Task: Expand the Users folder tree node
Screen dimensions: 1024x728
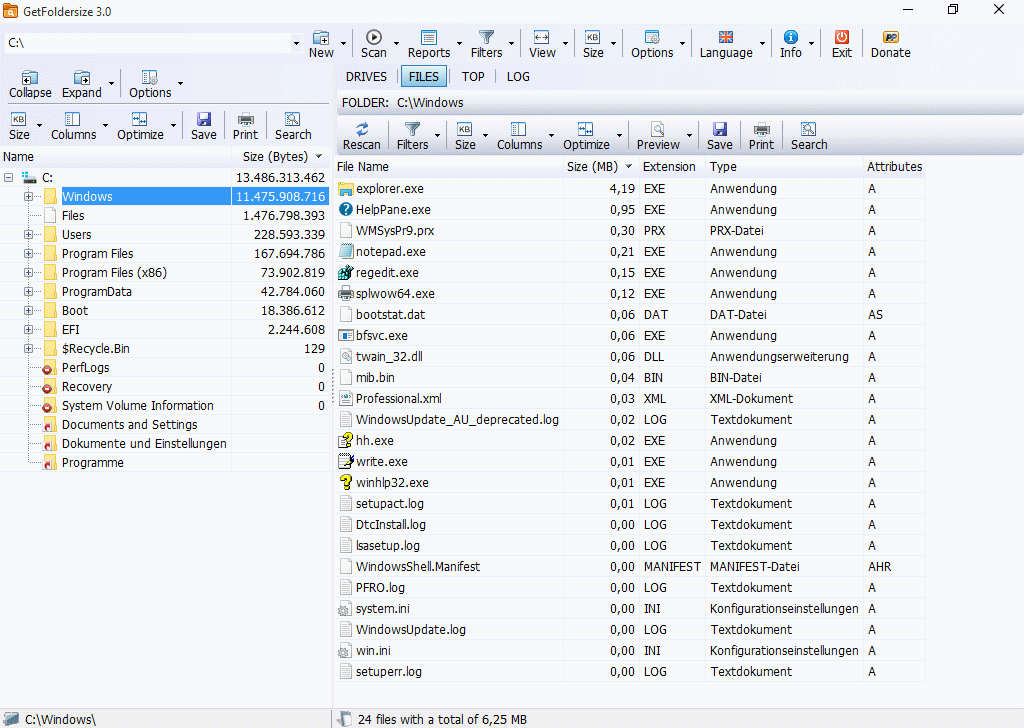Action: click(28, 234)
